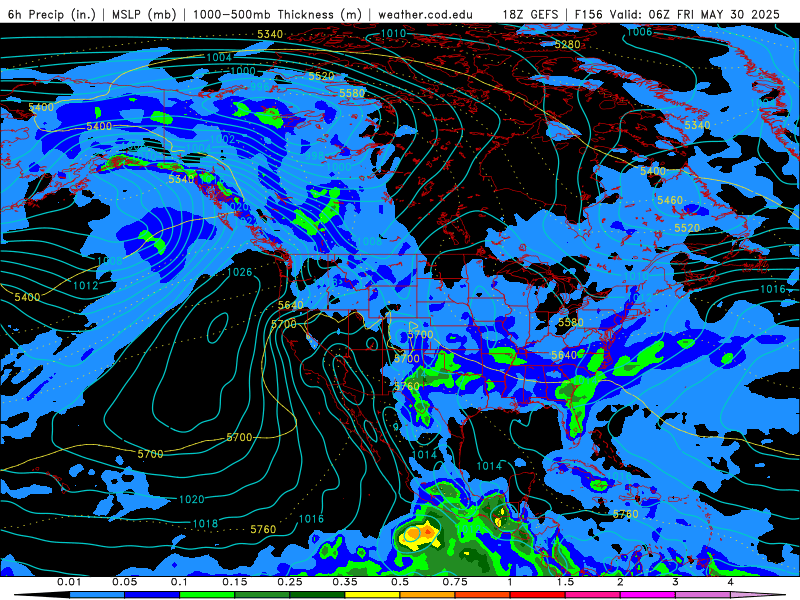Select the light blue 0.01–0.05 legend swatch
Image resolution: width=800 pixels, height=600 pixels.
(97, 595)
